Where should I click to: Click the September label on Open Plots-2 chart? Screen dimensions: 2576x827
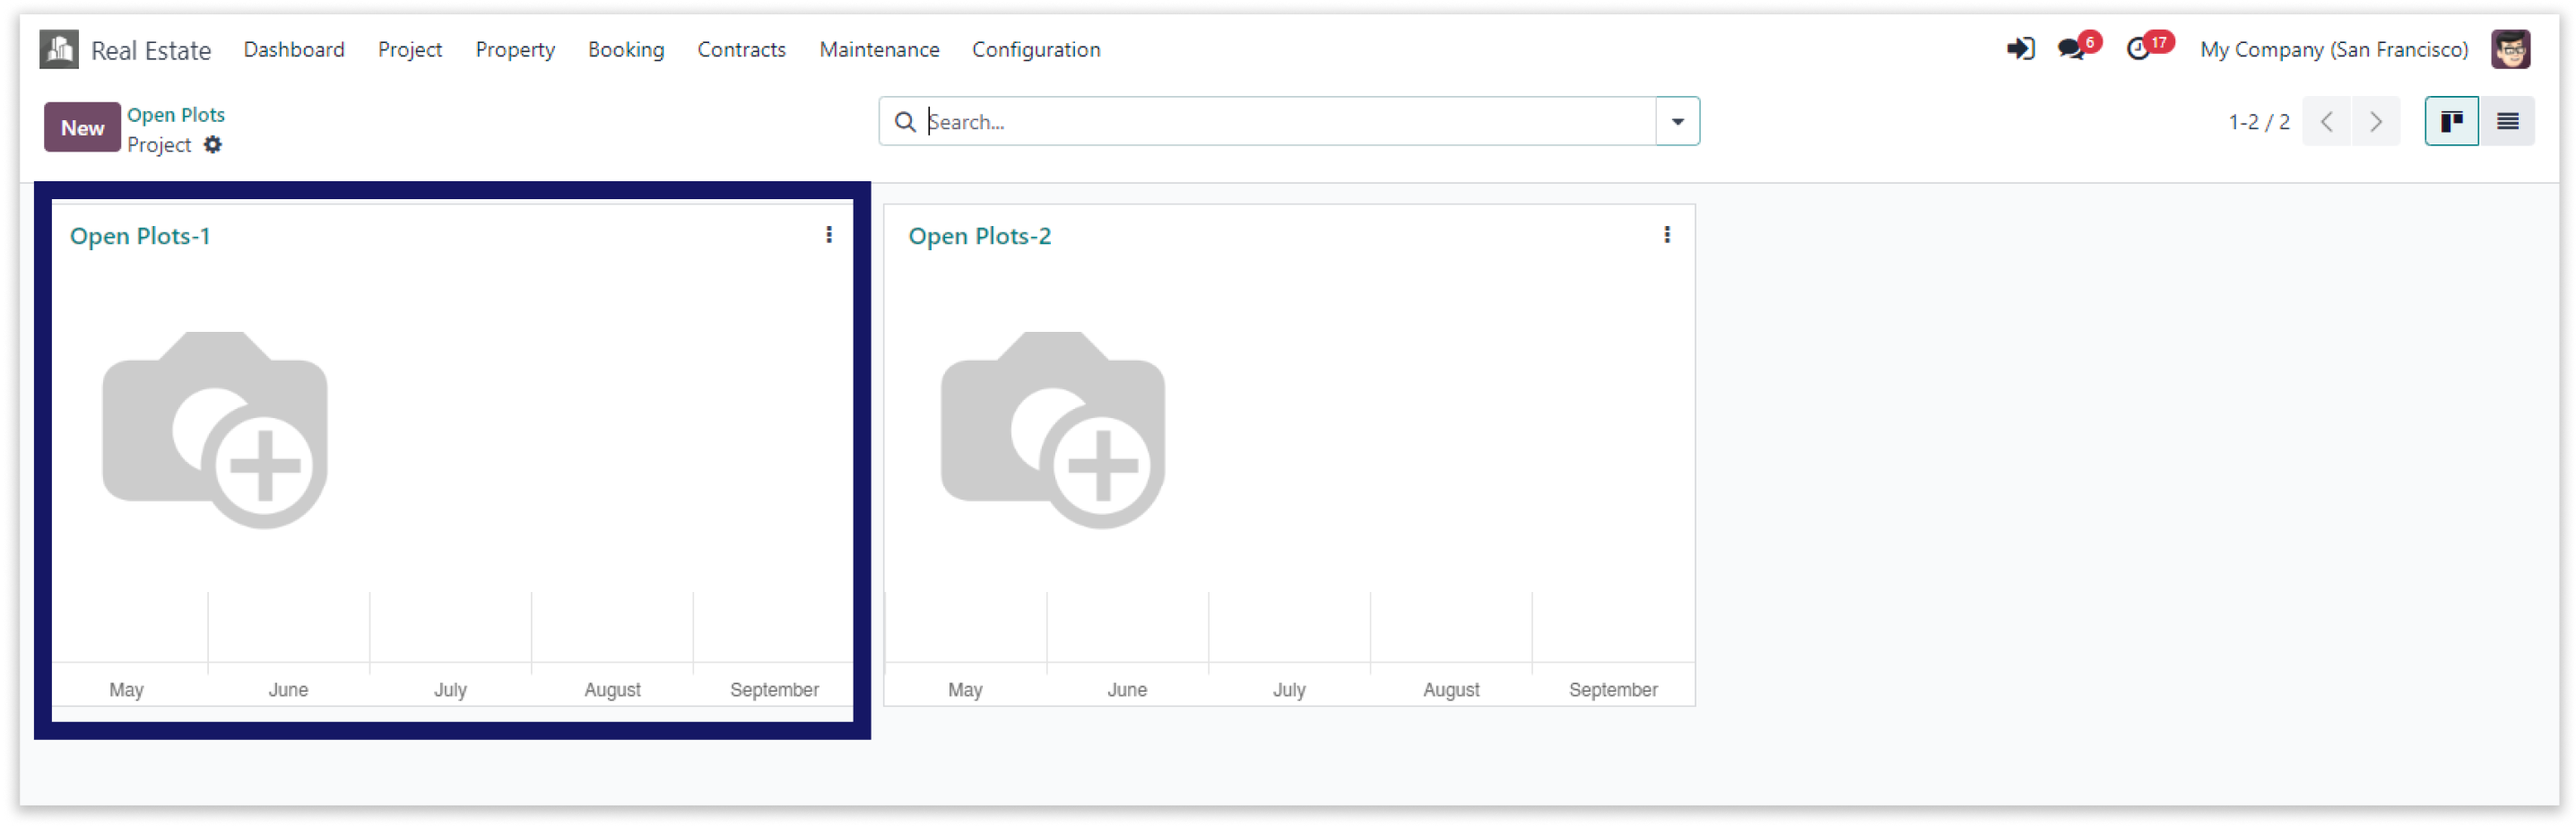tap(1613, 690)
